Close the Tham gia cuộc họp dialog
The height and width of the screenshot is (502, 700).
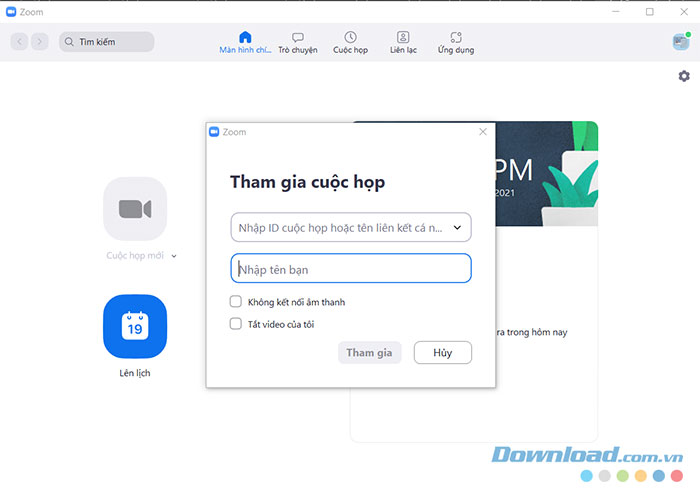tap(483, 131)
